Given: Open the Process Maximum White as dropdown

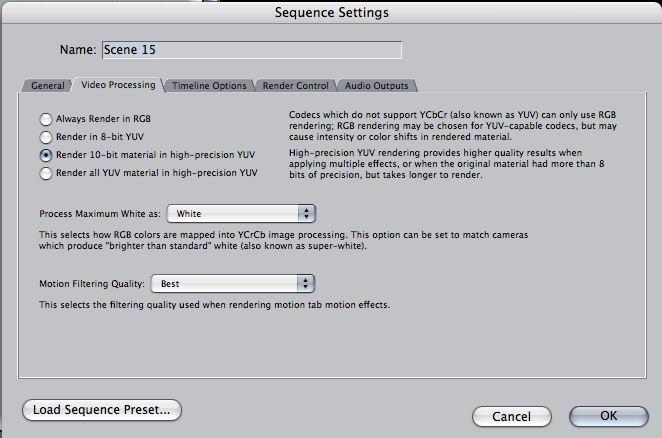Looking at the screenshot, I should click(x=240, y=213).
